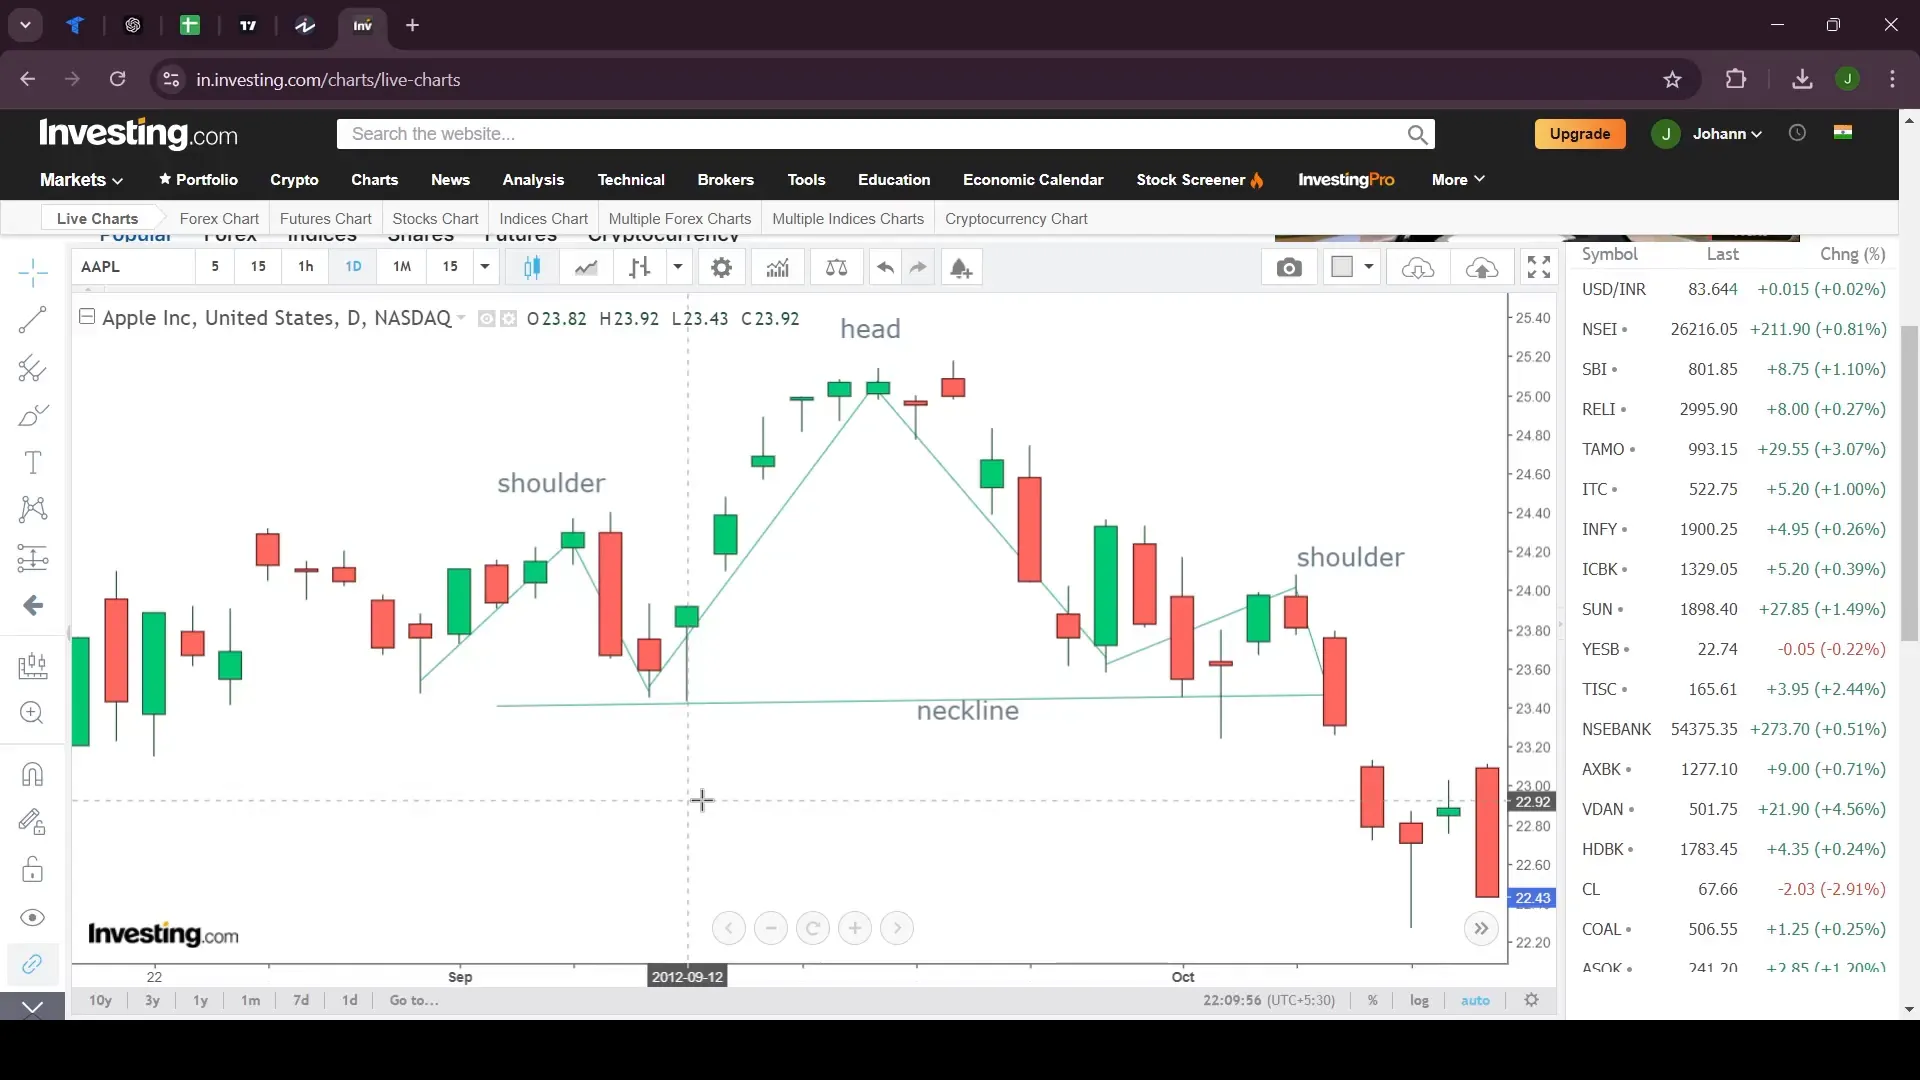The image size is (1920, 1080).
Task: Create a price alert bell
Action: coord(960,267)
